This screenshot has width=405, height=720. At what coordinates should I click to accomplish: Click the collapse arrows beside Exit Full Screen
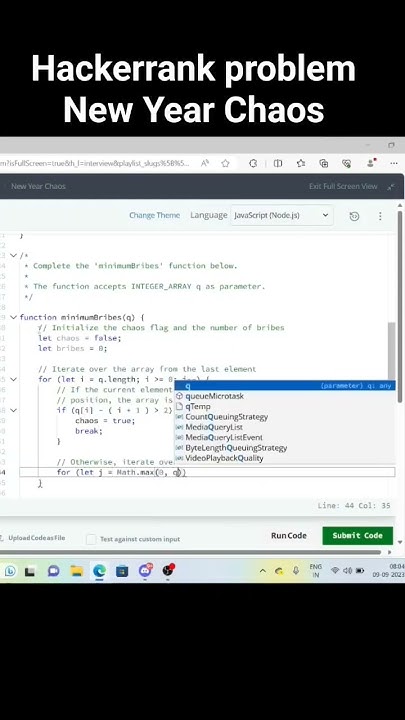tap(391, 186)
